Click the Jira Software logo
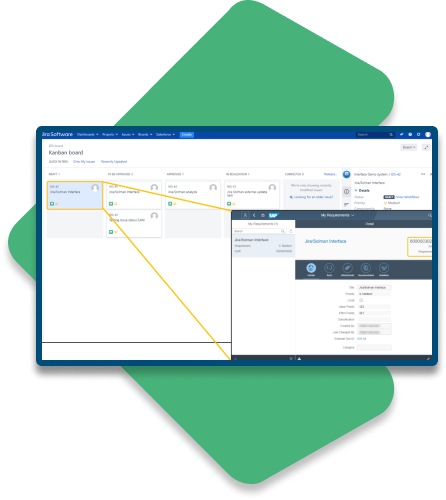 (x=57, y=134)
